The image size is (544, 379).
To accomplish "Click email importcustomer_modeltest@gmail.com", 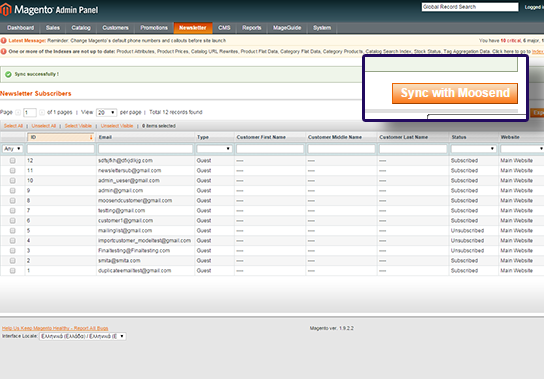I will pyautogui.click(x=144, y=241).
